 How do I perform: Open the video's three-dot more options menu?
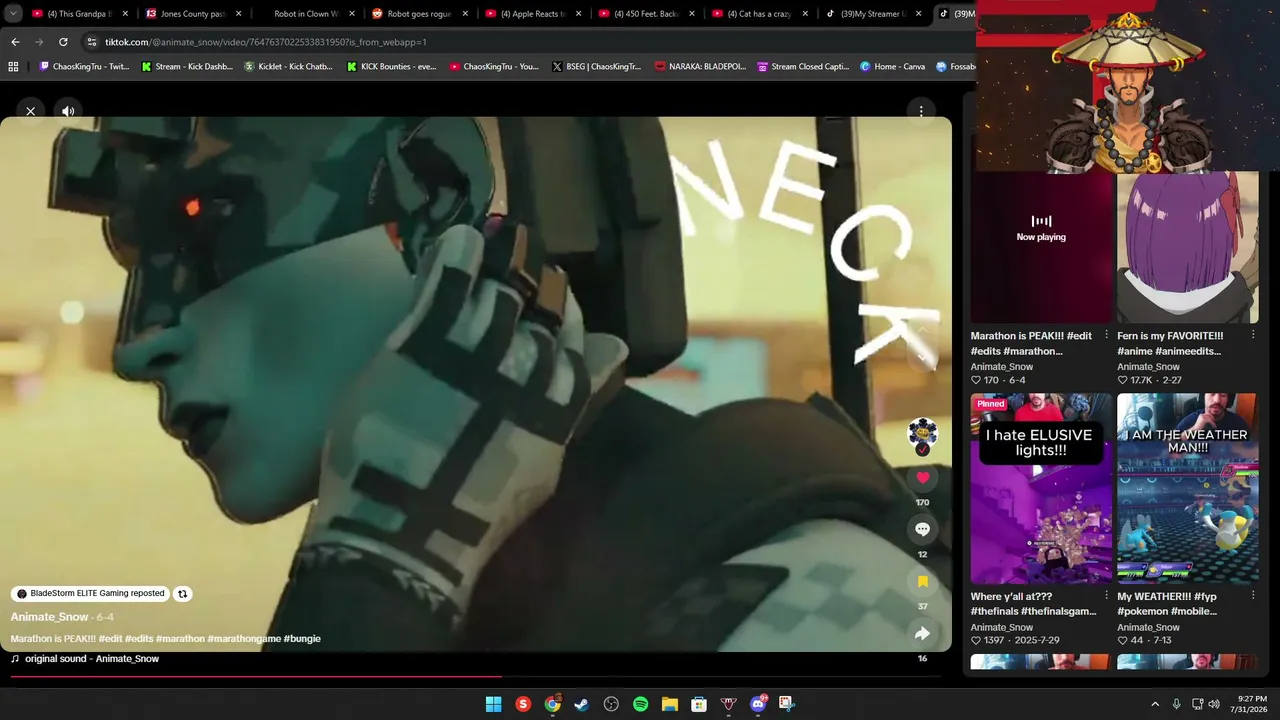click(921, 111)
